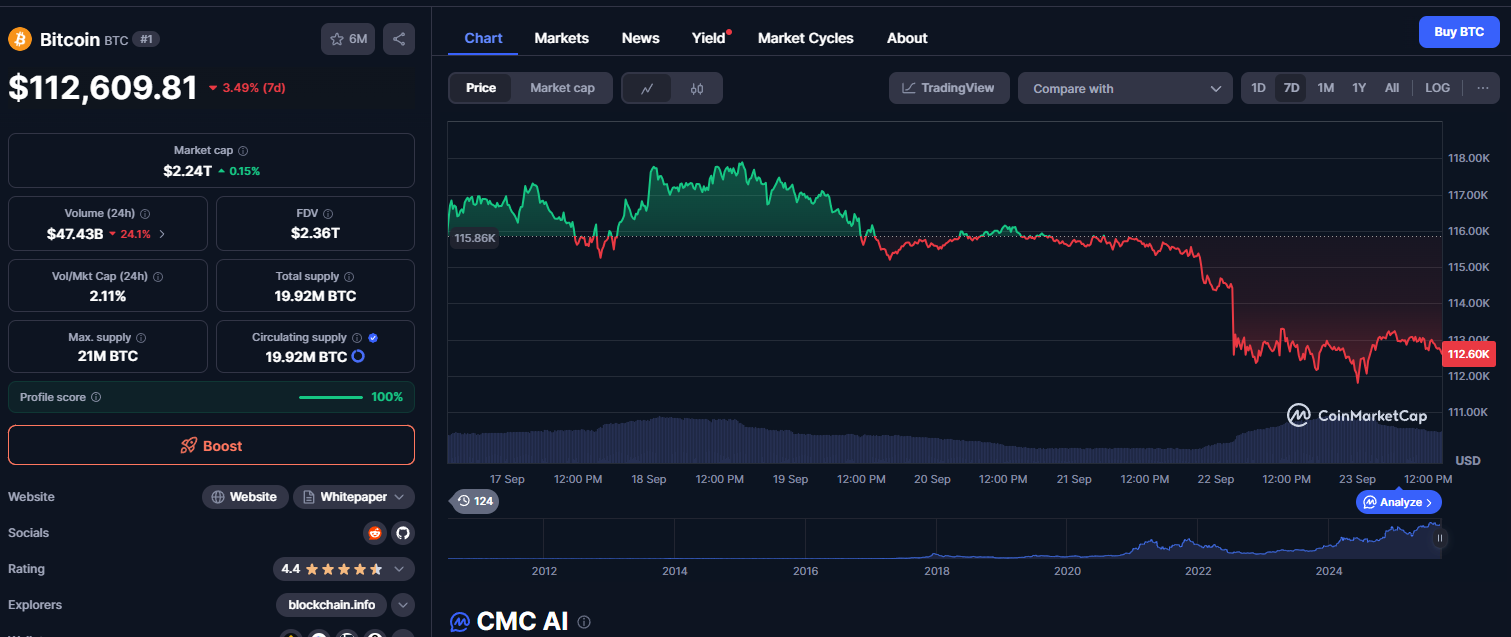Click the info icon beside Market cap
The width and height of the screenshot is (1511, 637).
pyautogui.click(x=244, y=151)
